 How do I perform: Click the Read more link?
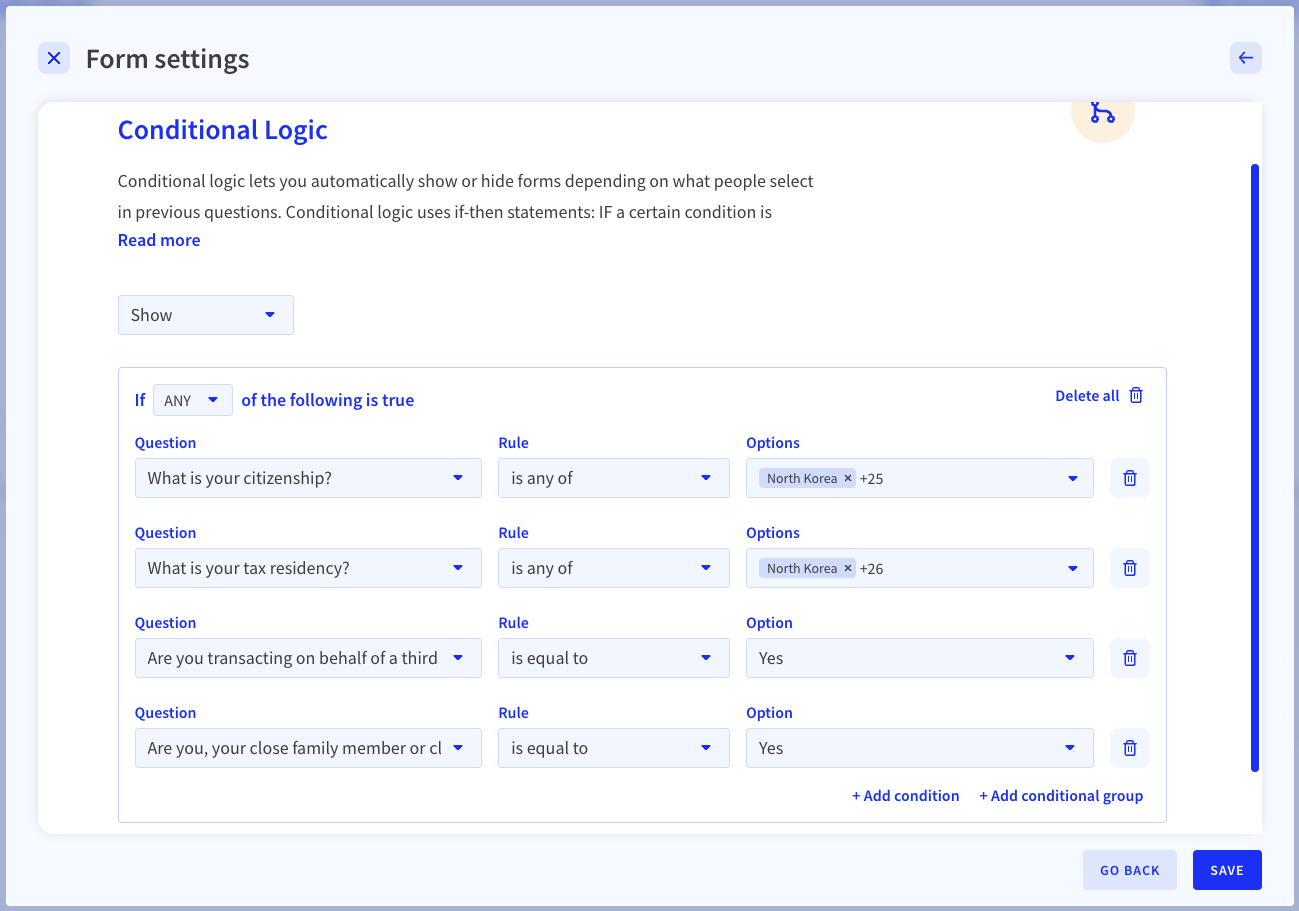(x=159, y=240)
